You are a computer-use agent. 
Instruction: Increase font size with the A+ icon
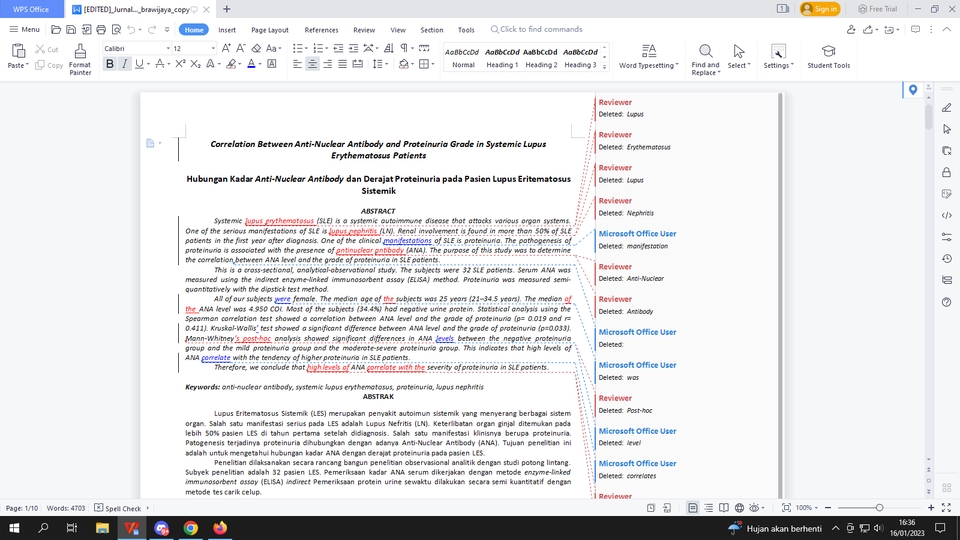(226, 48)
